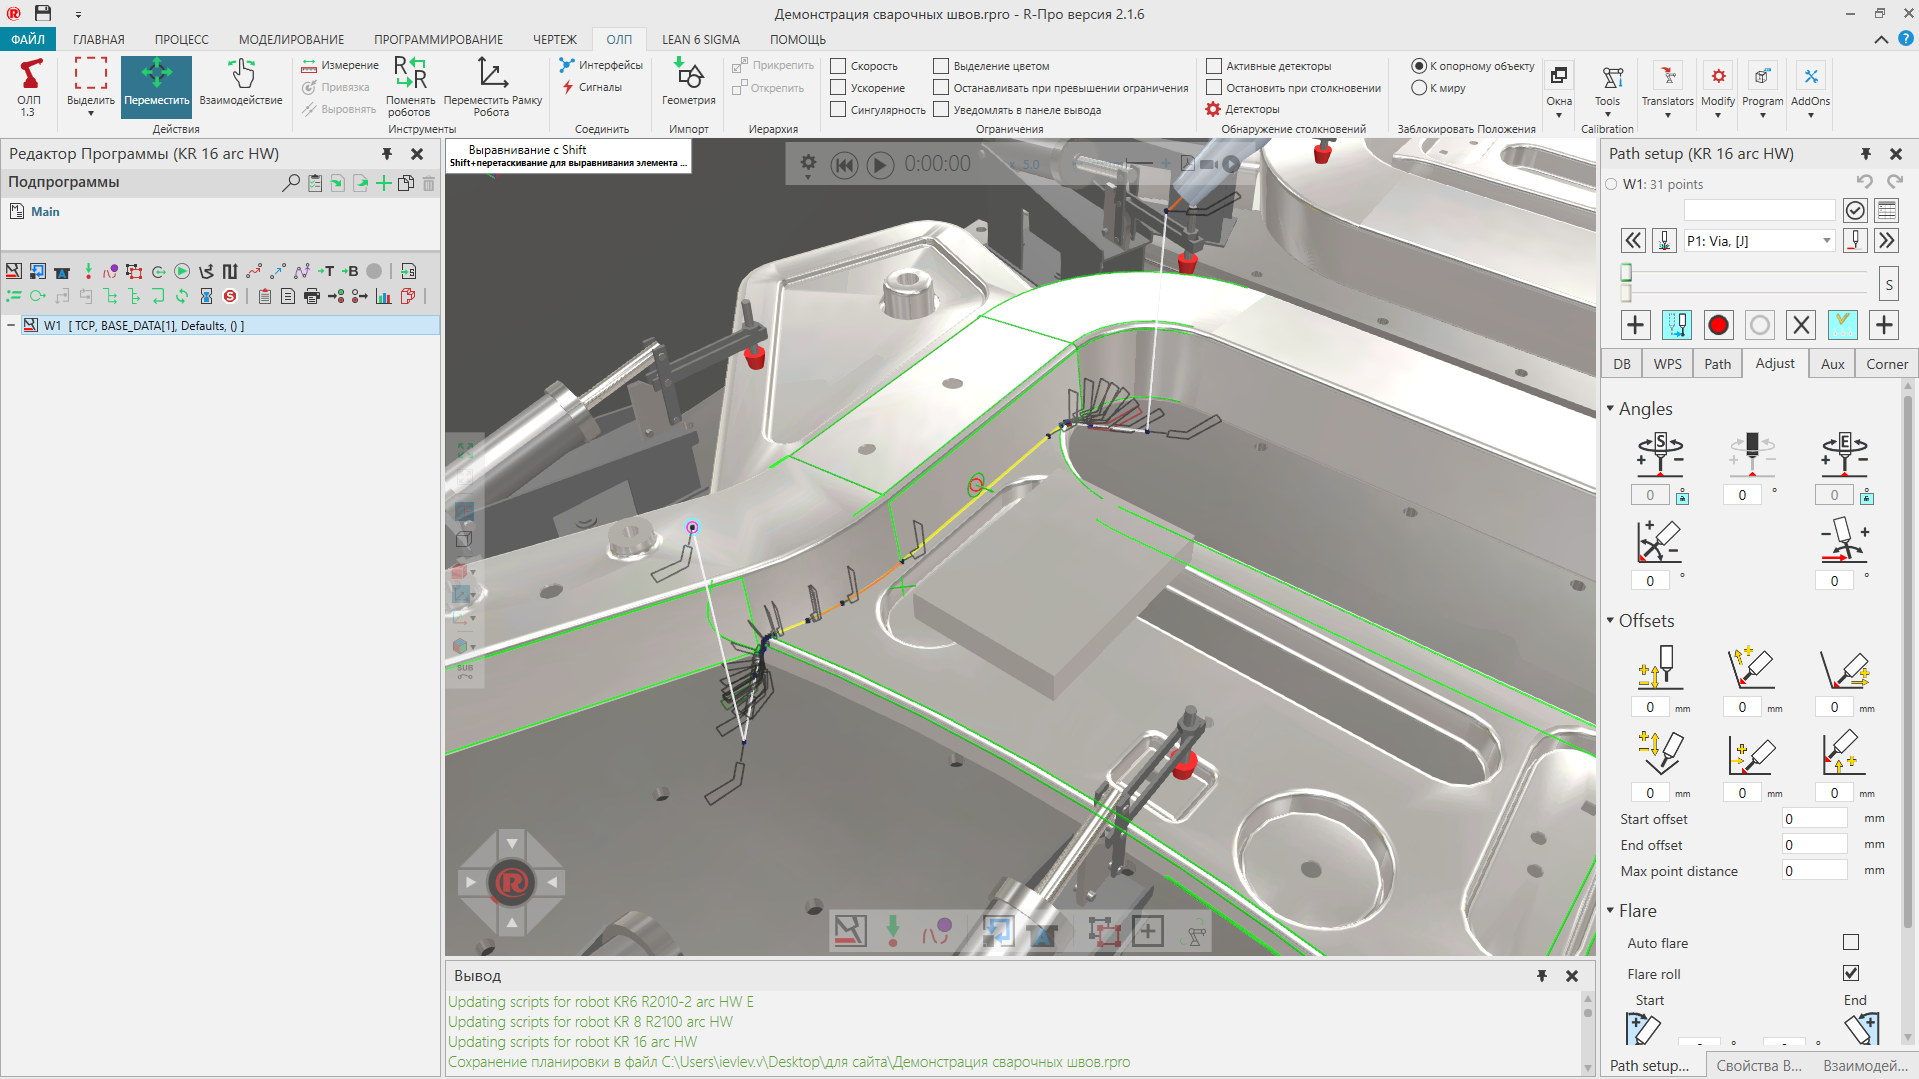Screen dimensions: 1919x1079
Task: Collapse the Angles section
Action: point(1611,409)
